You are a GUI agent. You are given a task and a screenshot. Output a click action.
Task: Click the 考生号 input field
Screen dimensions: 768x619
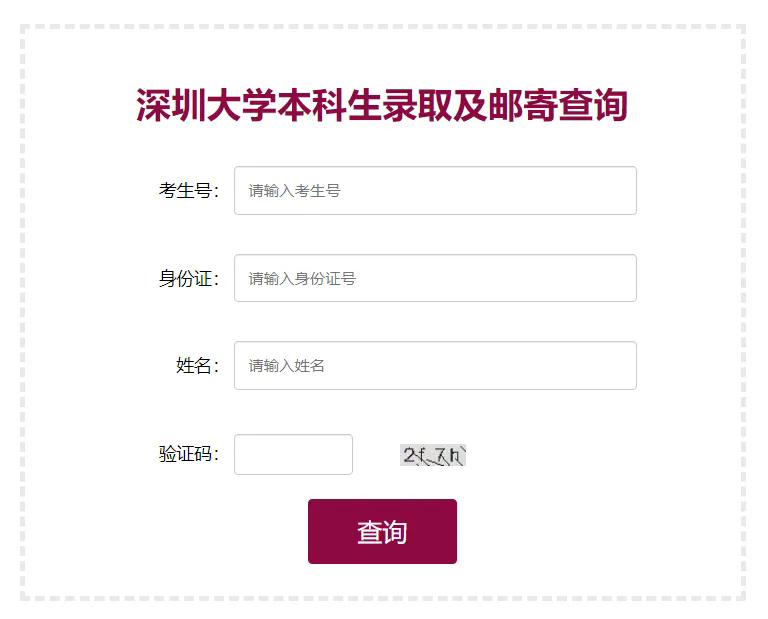(435, 190)
